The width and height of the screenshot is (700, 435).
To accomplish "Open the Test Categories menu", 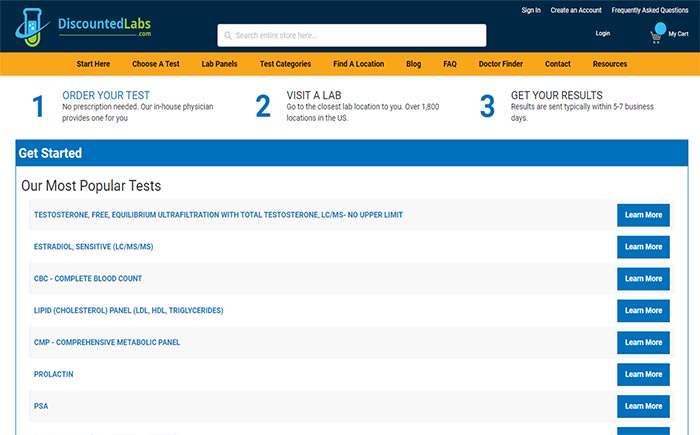I will pyautogui.click(x=285, y=64).
